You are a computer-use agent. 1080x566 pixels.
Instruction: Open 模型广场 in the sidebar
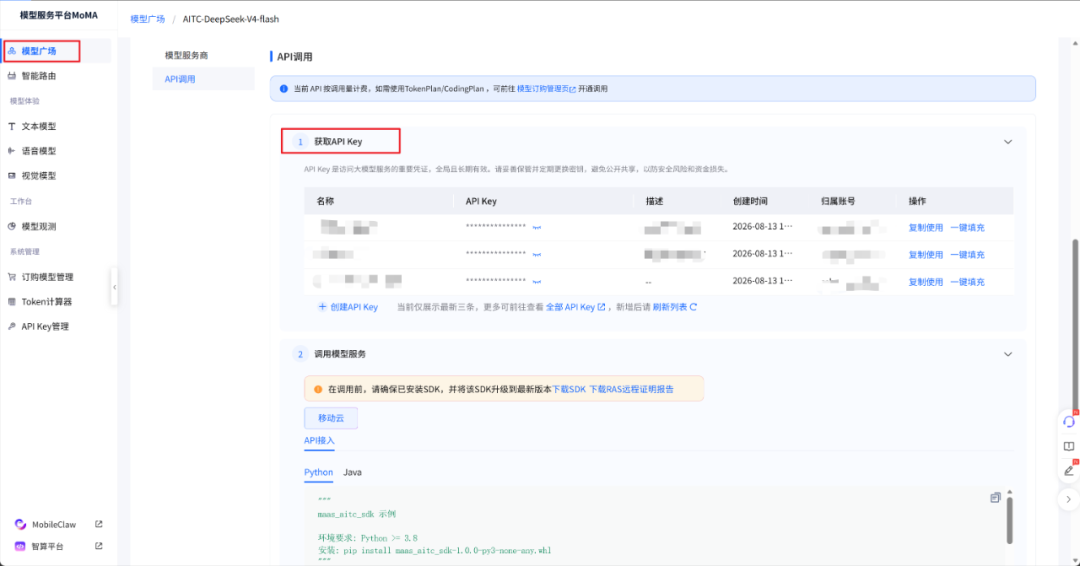point(41,51)
